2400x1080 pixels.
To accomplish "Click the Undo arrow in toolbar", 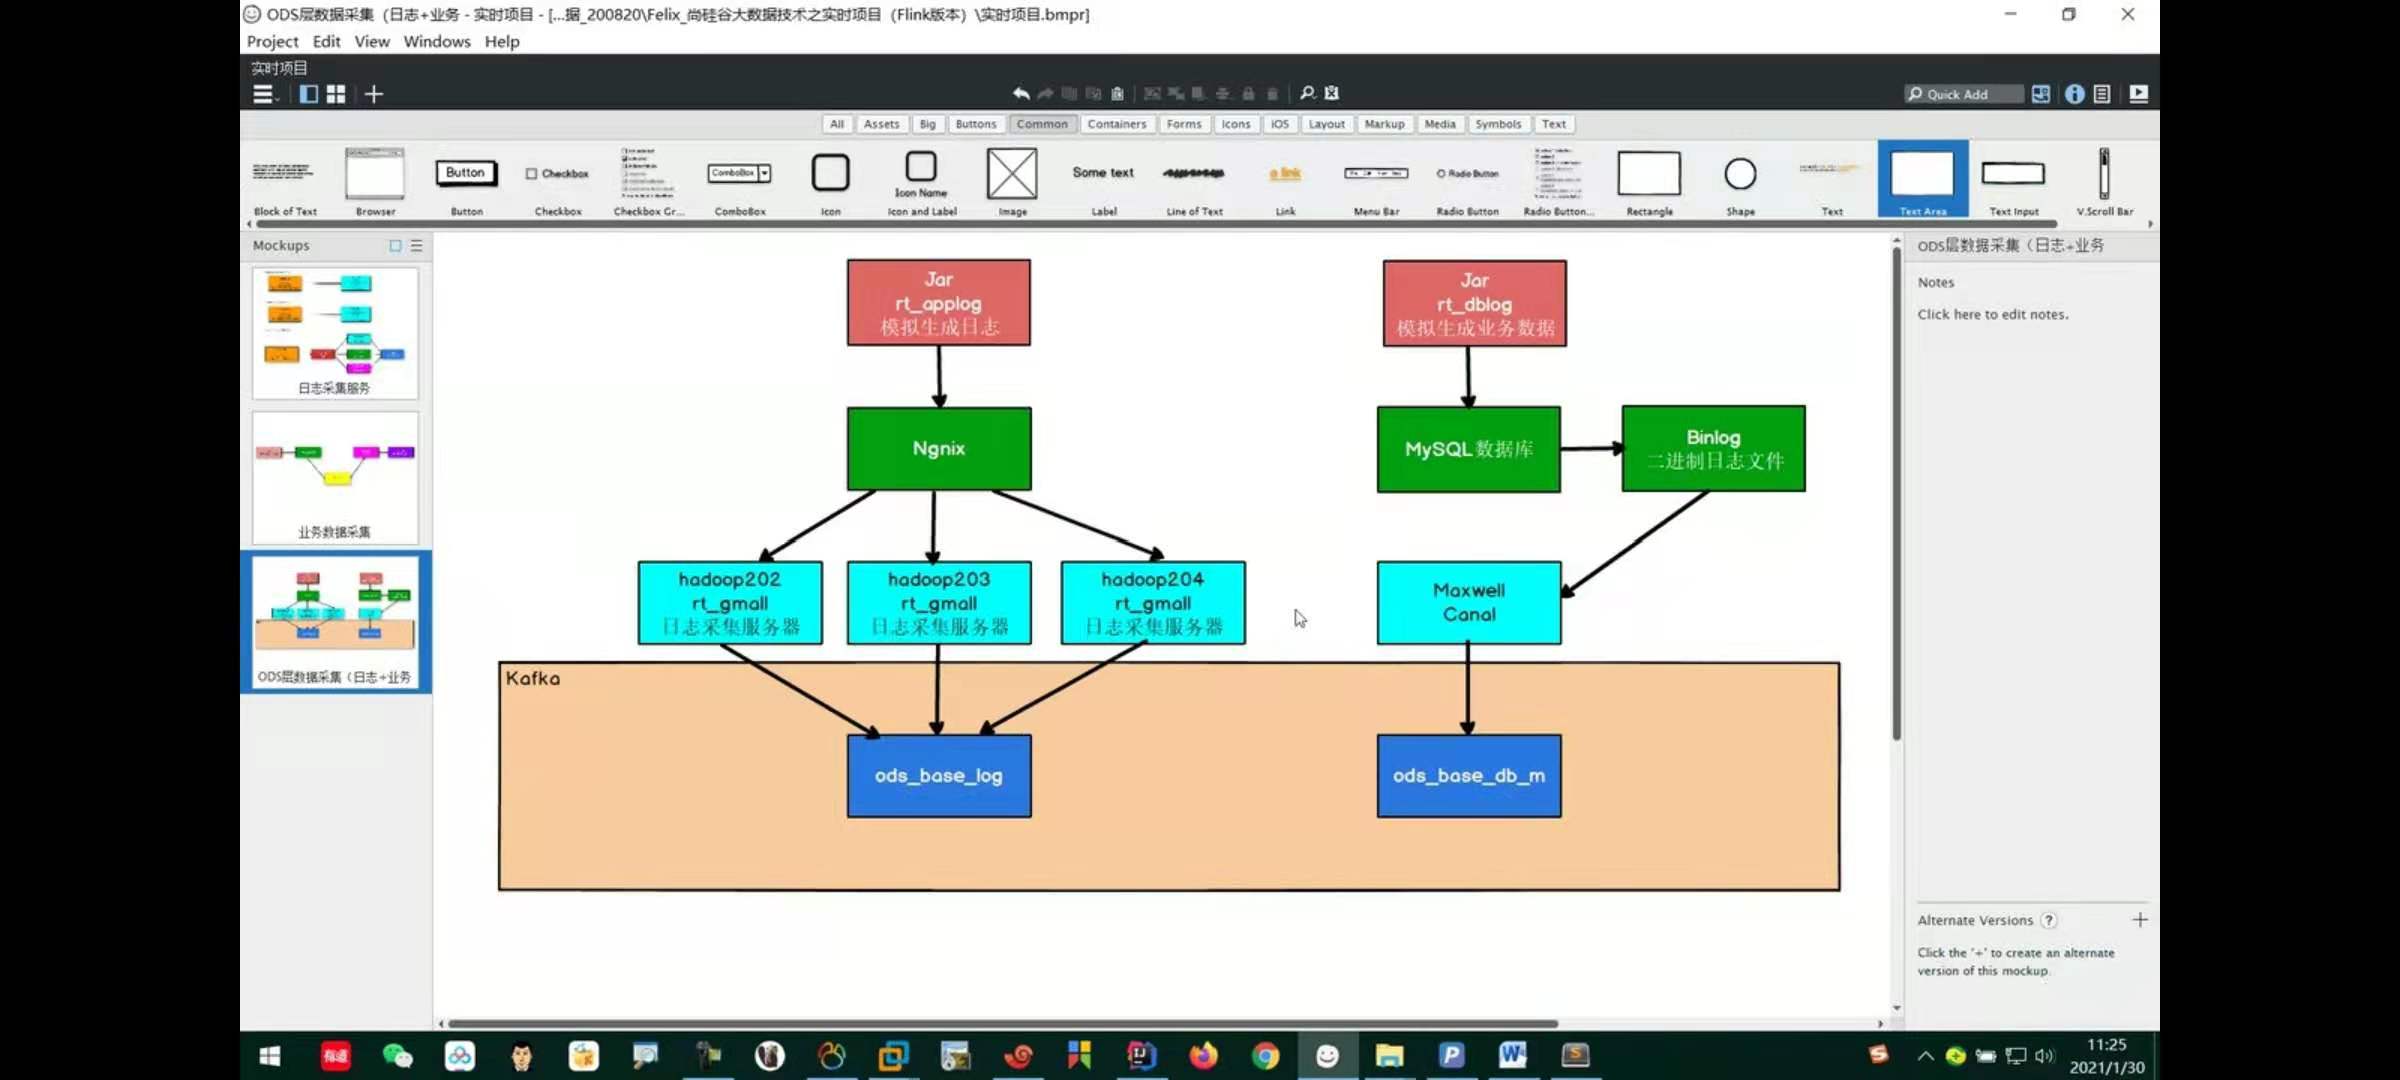I will pyautogui.click(x=1021, y=93).
